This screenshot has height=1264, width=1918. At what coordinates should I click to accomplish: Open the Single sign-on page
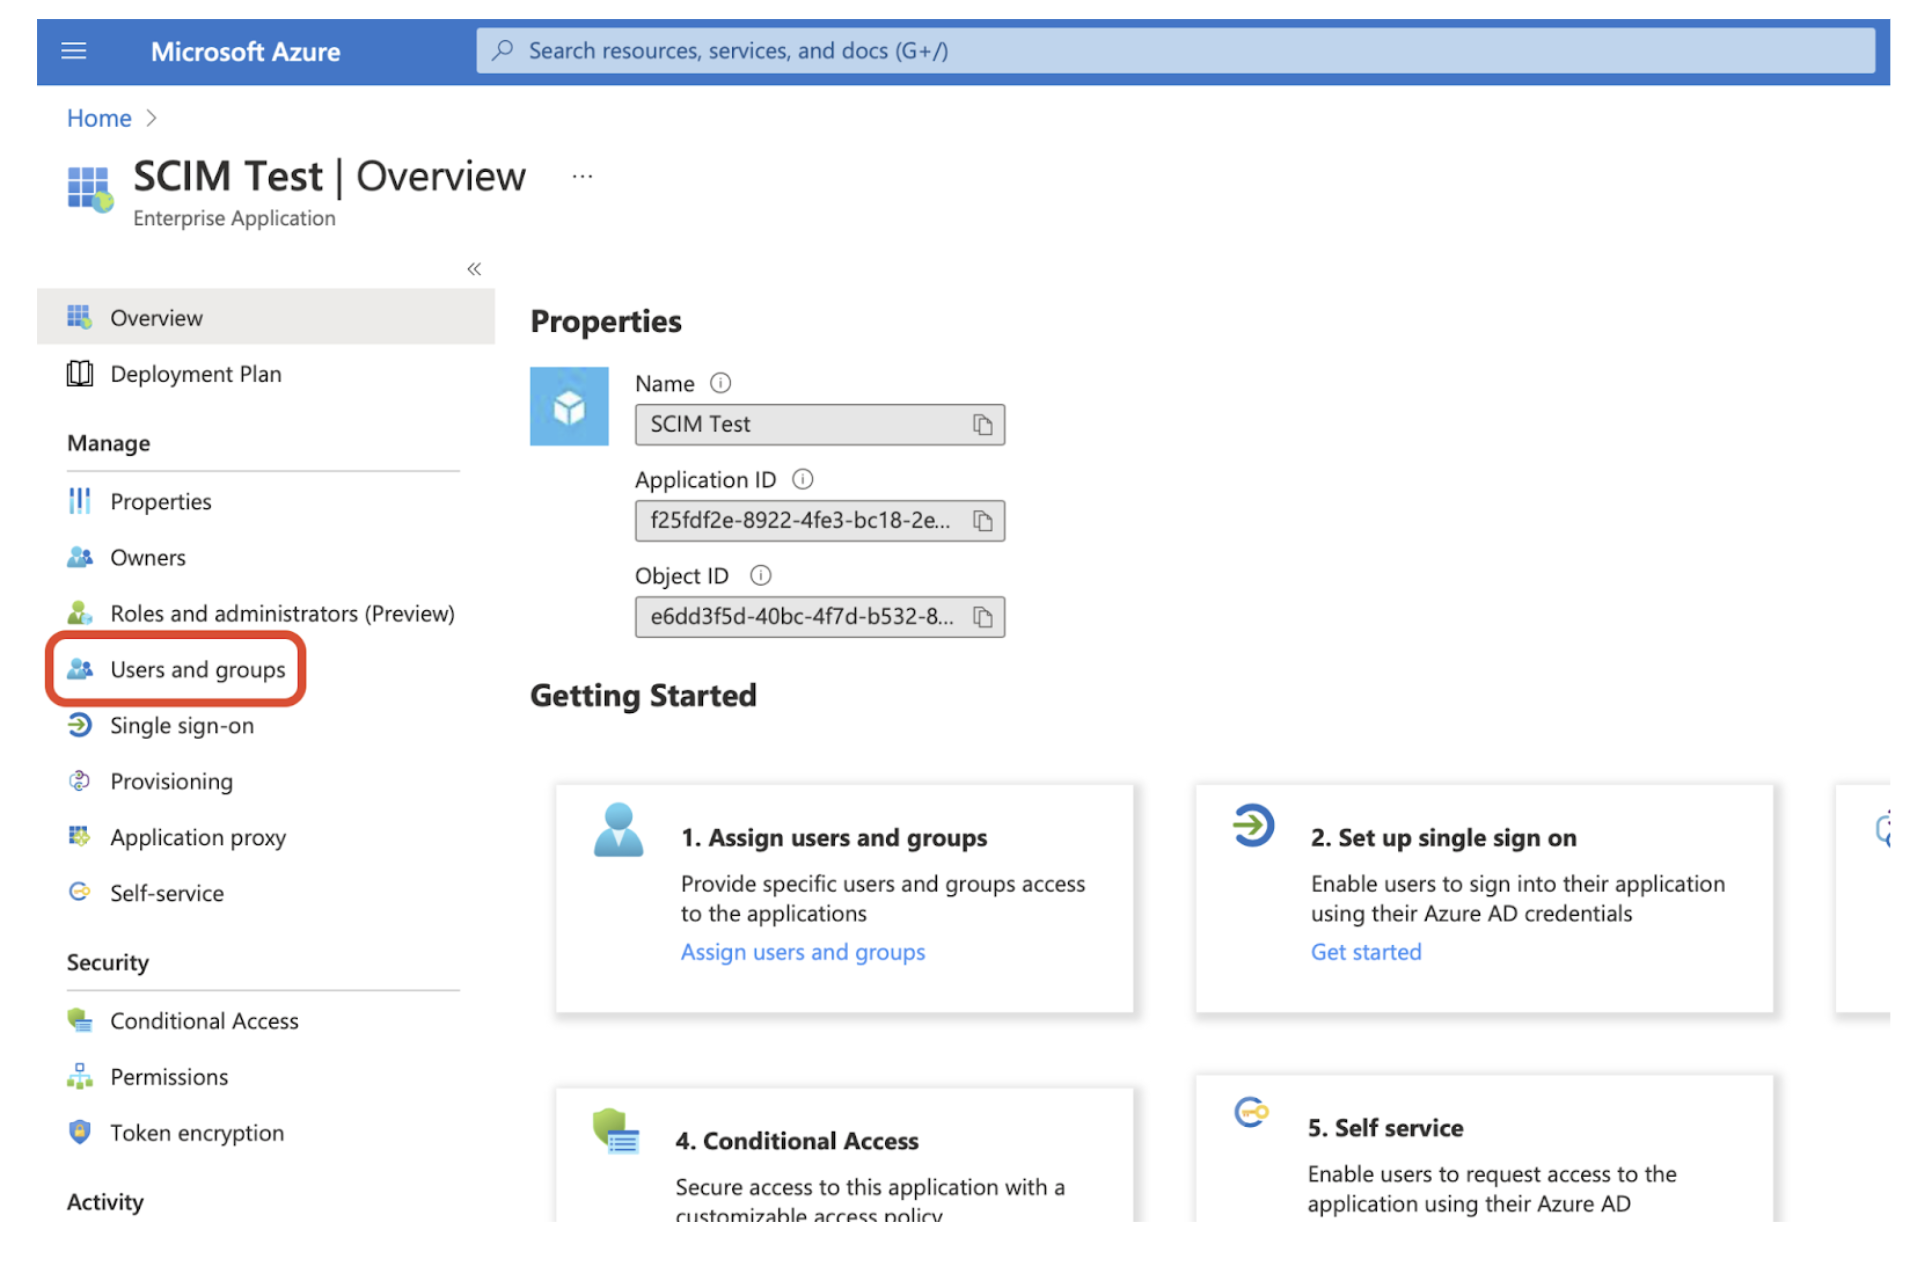click(182, 726)
